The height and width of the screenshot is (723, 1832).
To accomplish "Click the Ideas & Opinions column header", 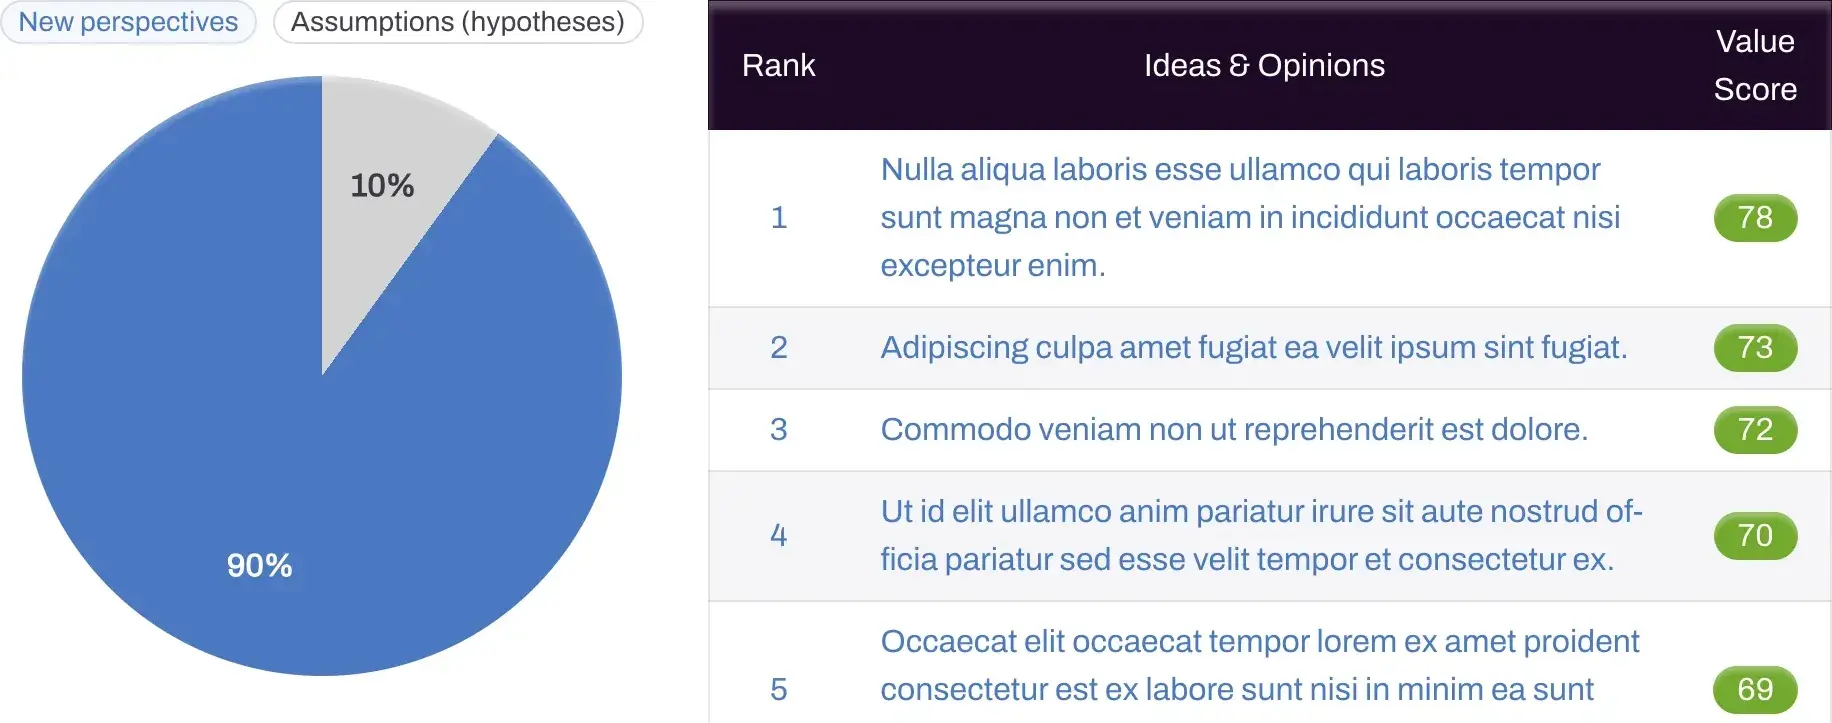I will [x=1264, y=66].
